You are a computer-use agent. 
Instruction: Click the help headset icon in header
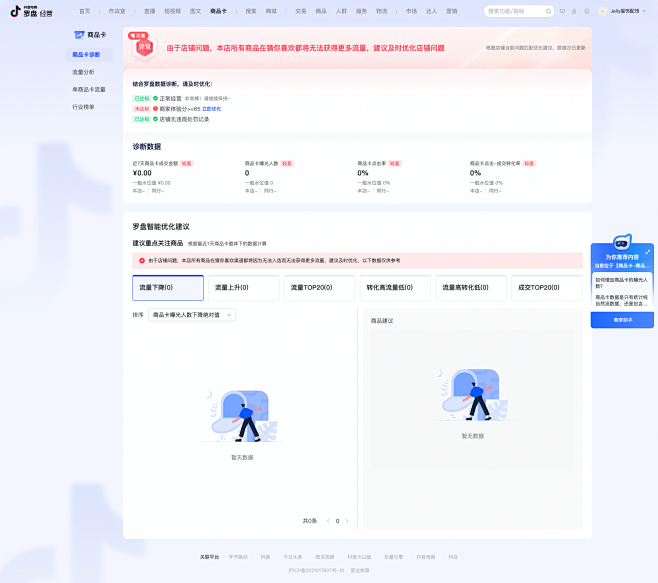[586, 11]
